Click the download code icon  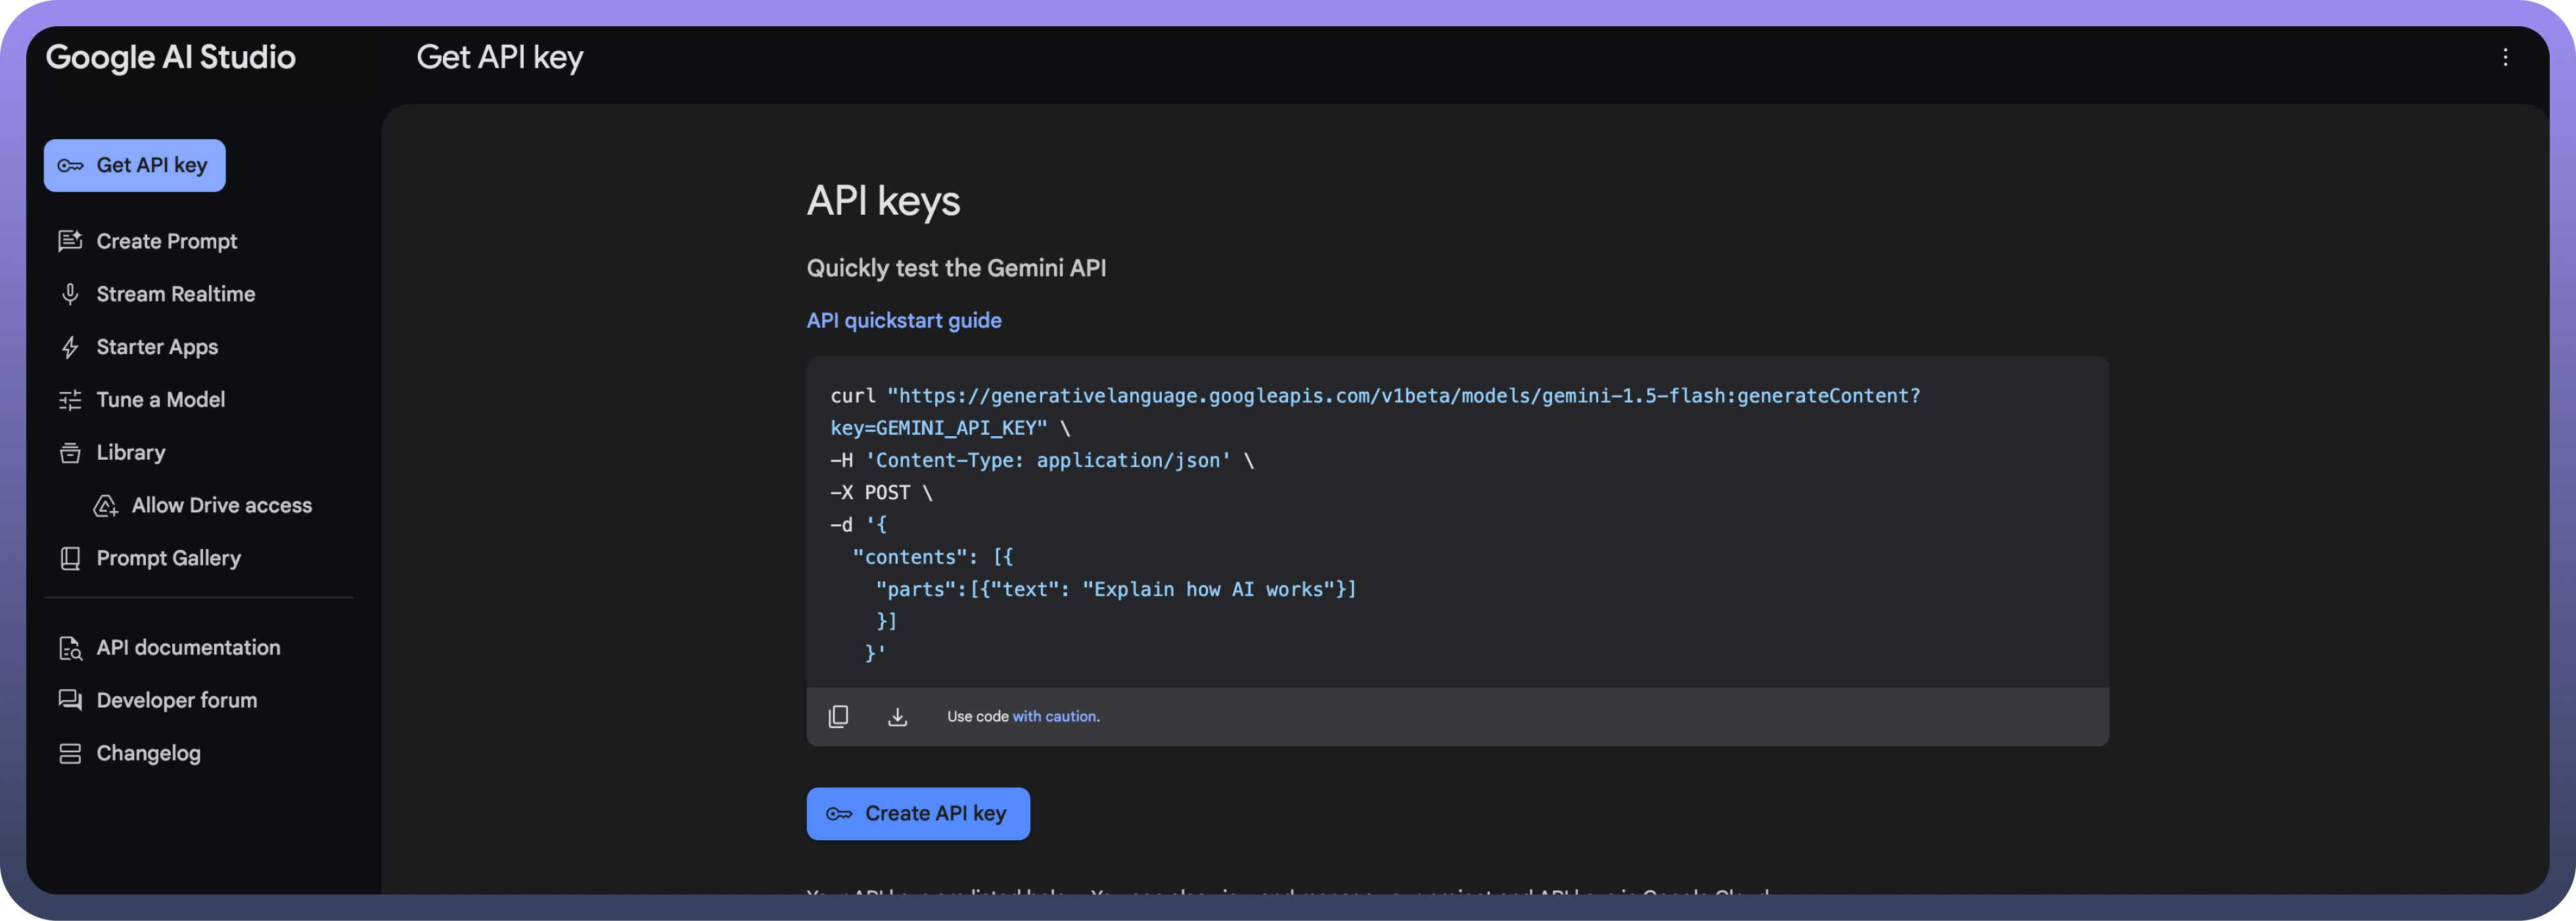click(x=897, y=716)
